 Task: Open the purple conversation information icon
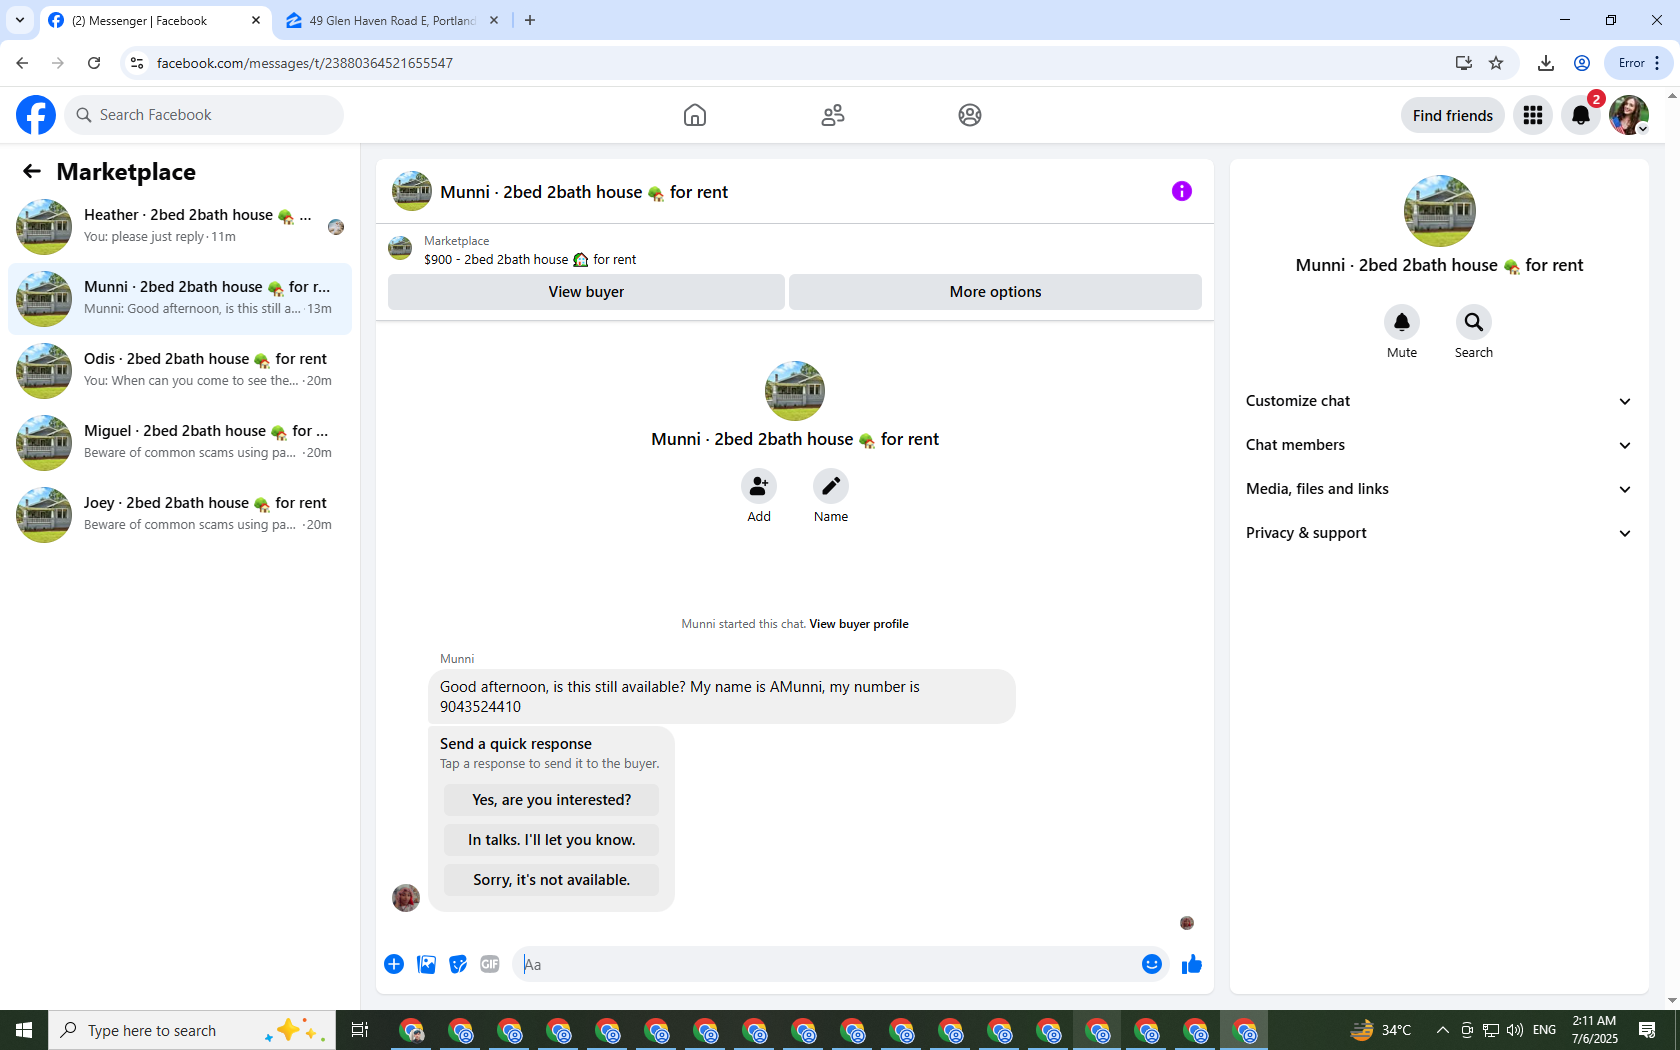pos(1182,191)
